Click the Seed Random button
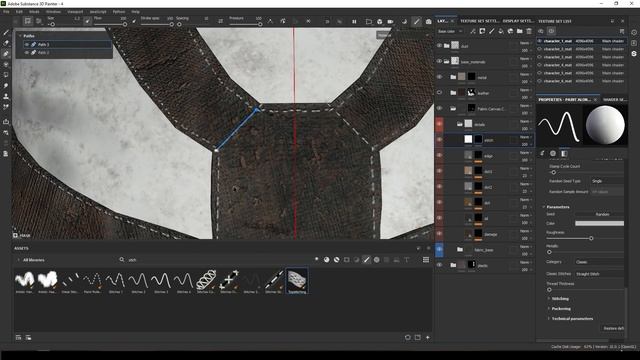 pos(602,214)
